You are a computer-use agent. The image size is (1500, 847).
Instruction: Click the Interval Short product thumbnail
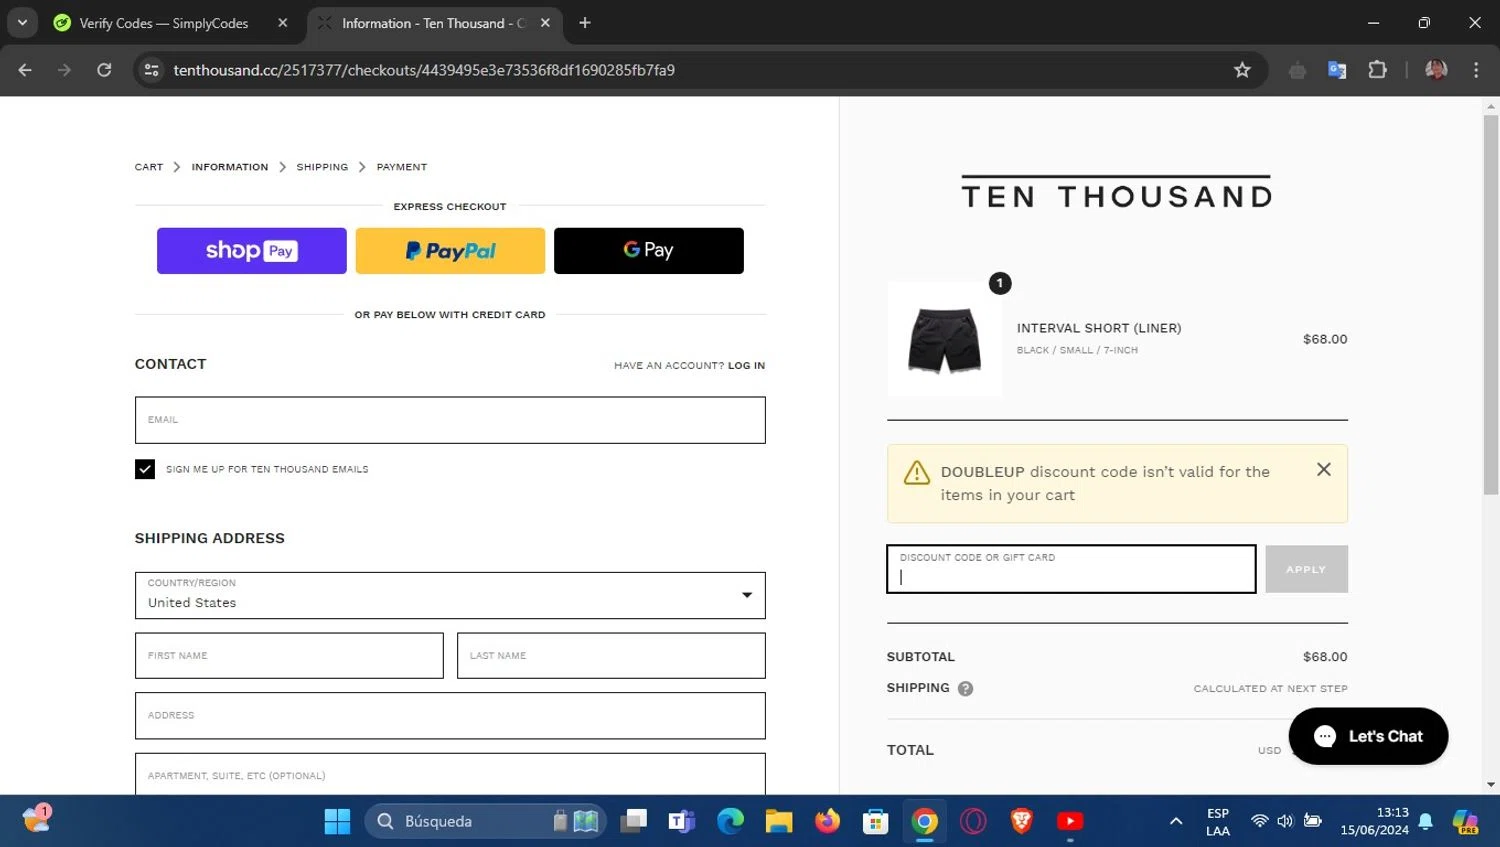(945, 339)
